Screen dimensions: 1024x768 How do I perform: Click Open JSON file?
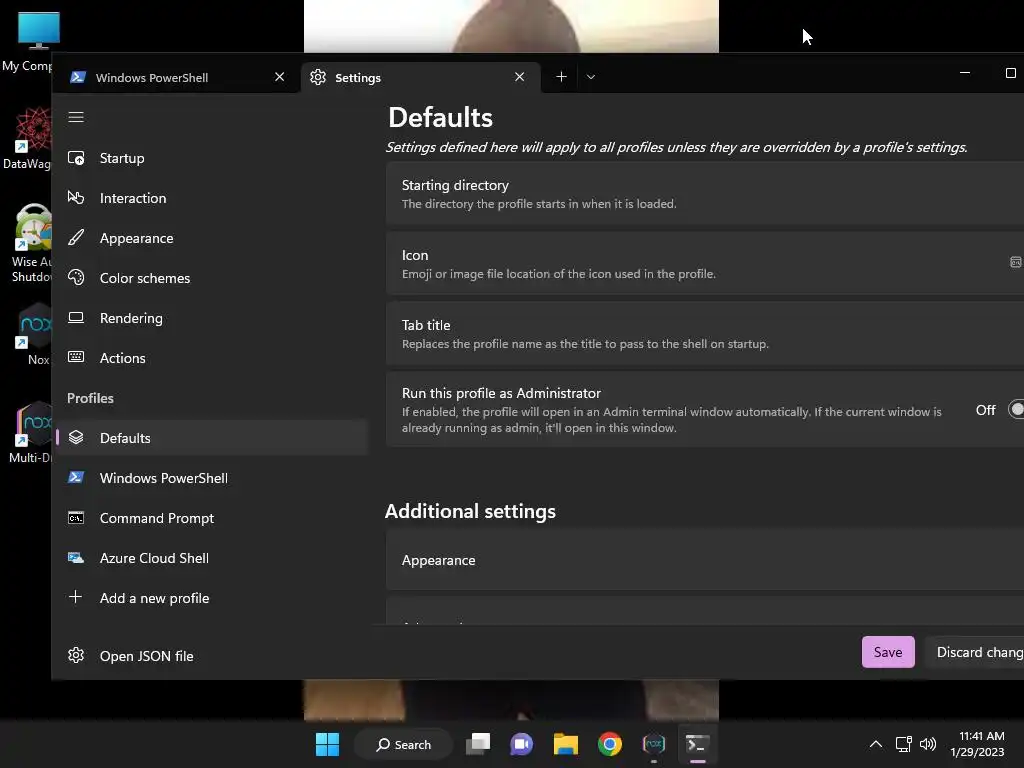(x=212, y=656)
